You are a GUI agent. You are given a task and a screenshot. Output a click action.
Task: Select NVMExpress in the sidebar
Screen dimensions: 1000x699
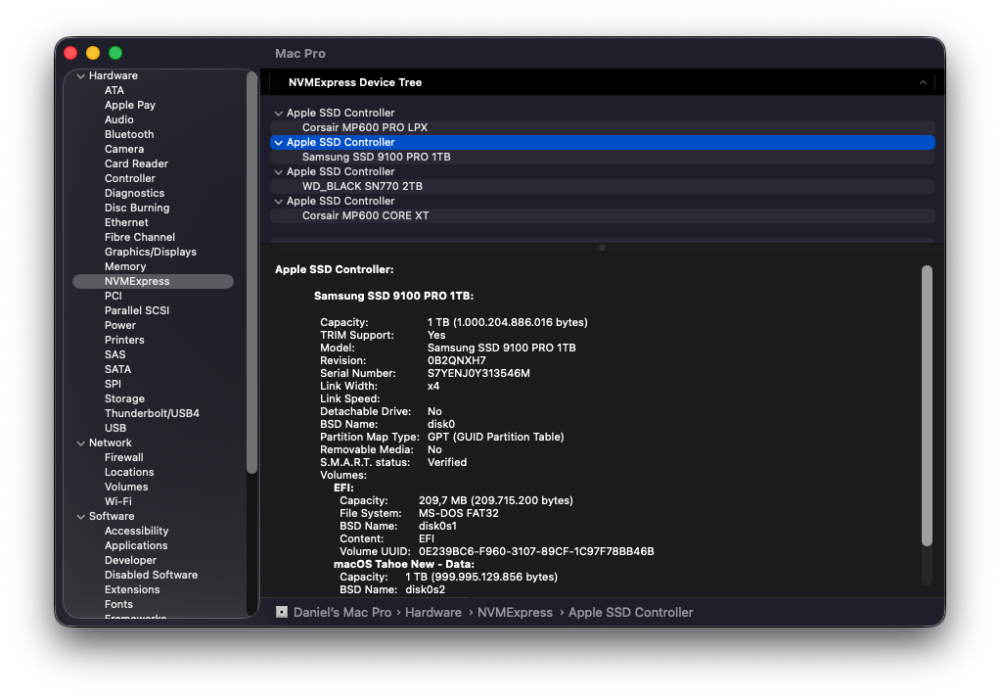tap(153, 281)
